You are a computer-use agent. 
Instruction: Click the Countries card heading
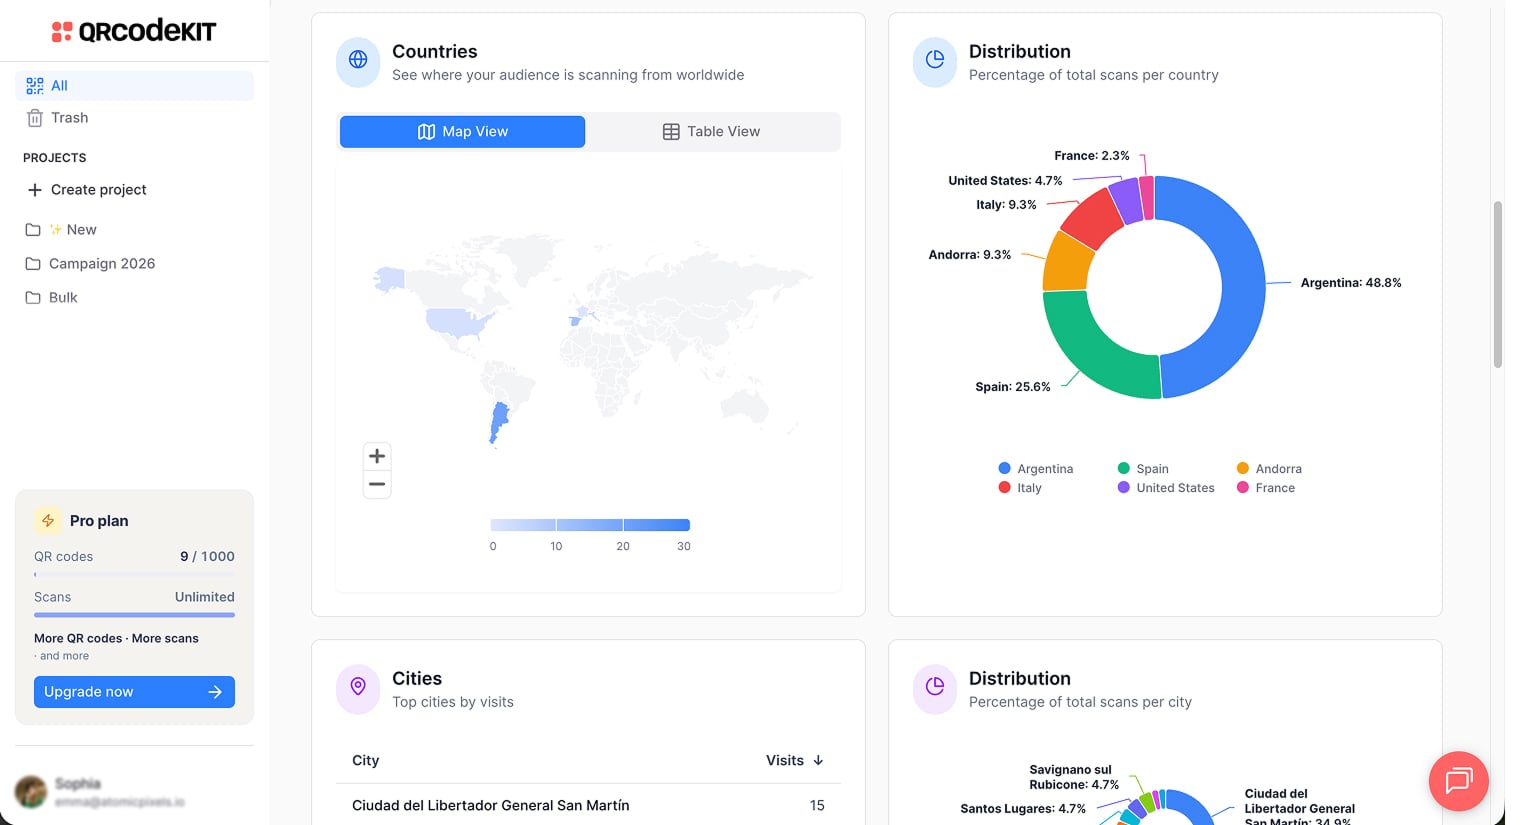435,52
